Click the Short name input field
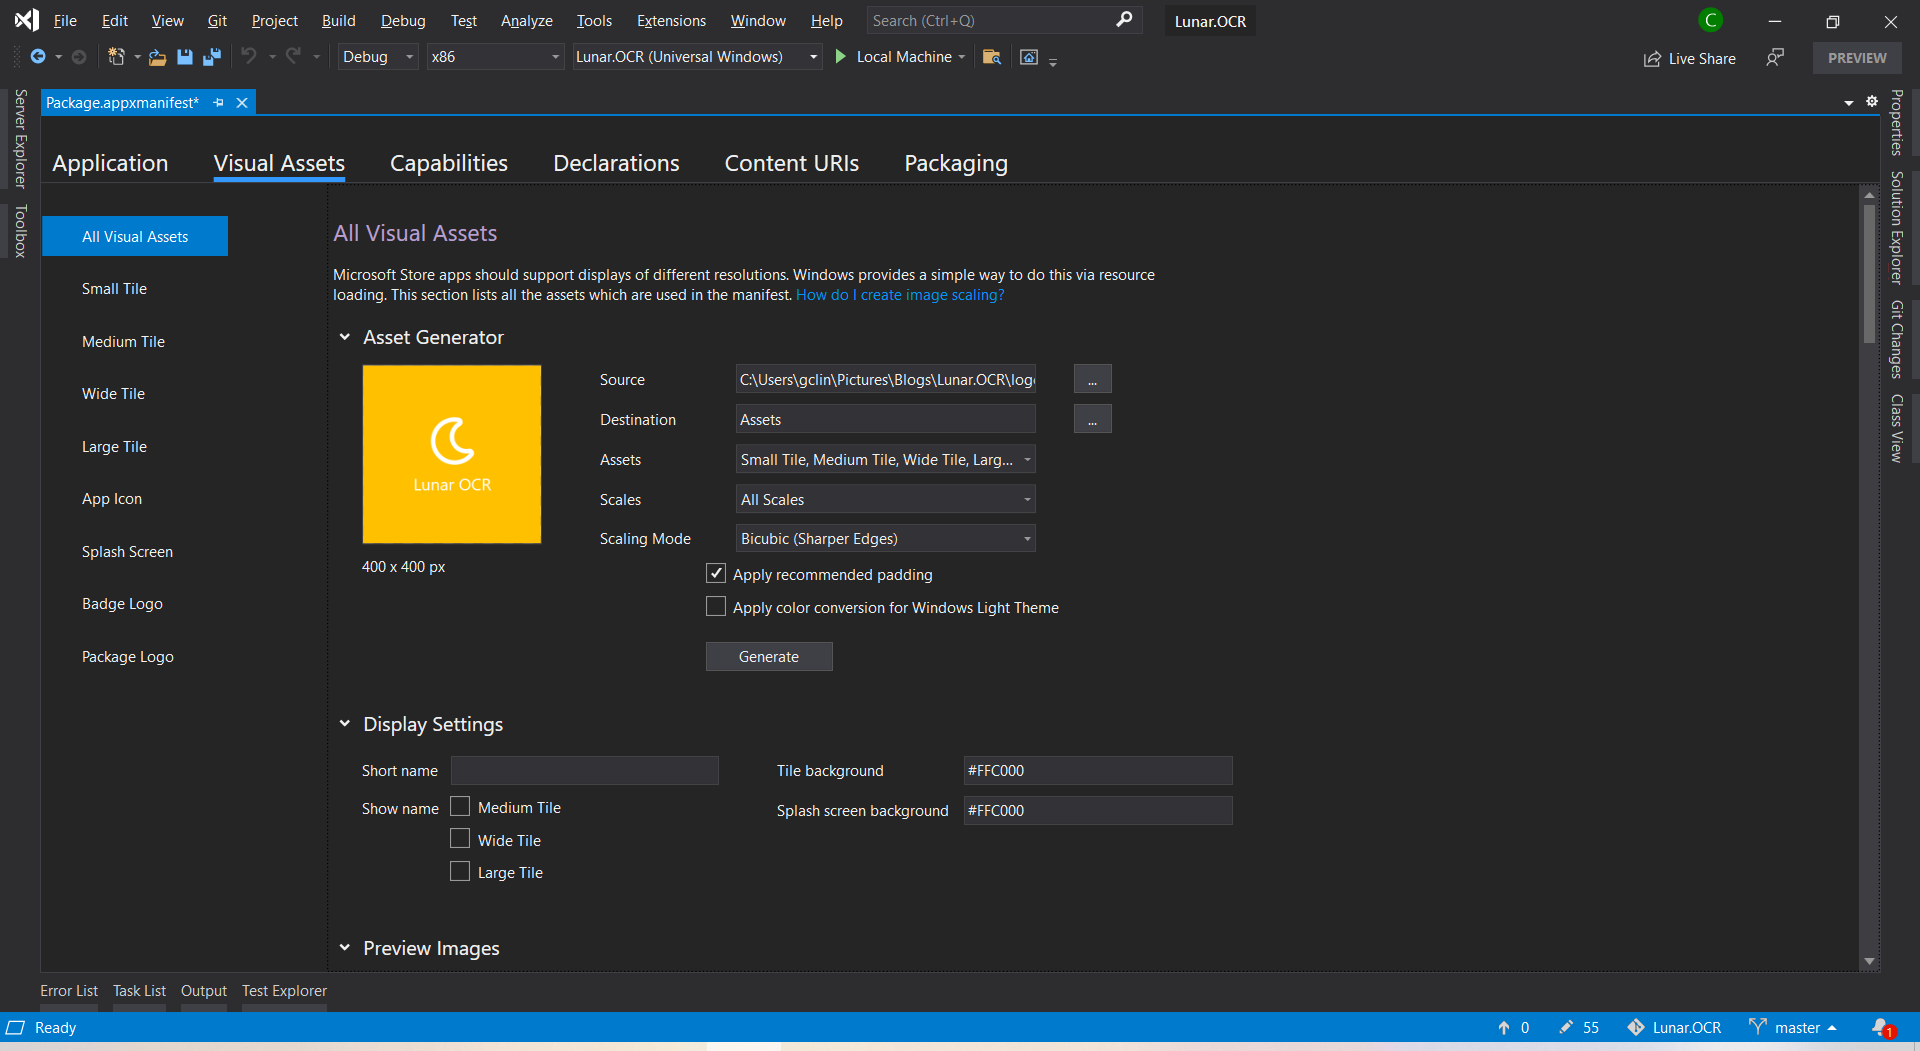The width and height of the screenshot is (1920, 1051). click(x=584, y=771)
